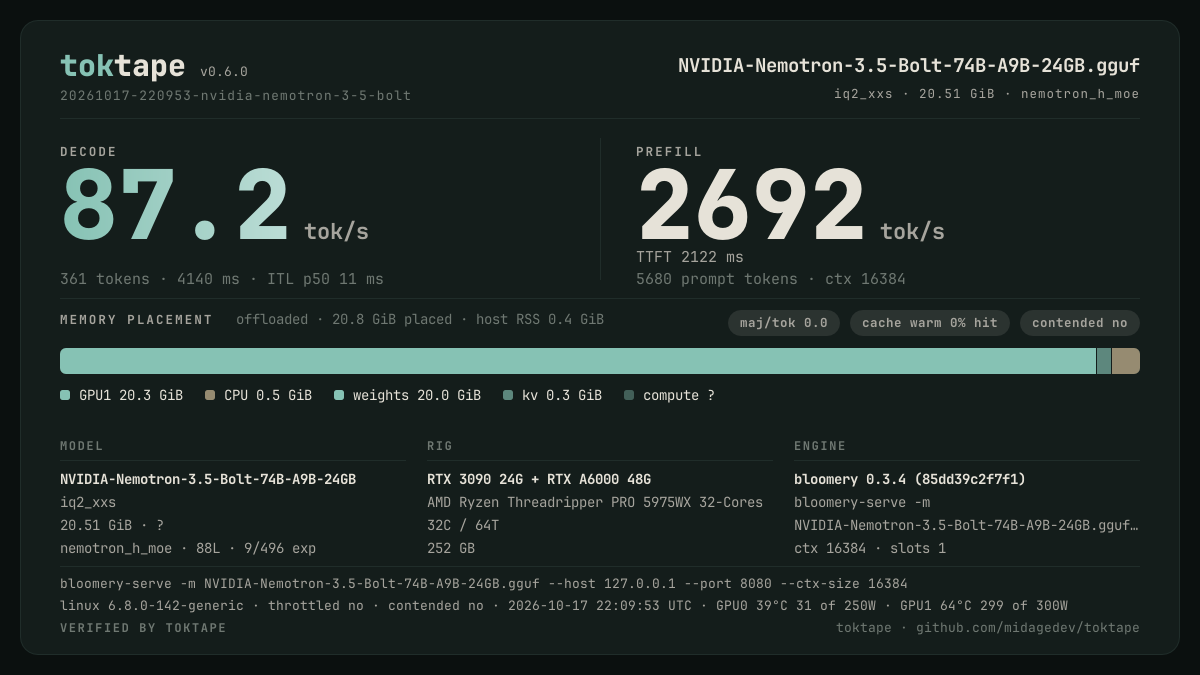The height and width of the screenshot is (675, 1200).
Task: Click the ctx 16384 · slots 1 row
Action: coord(870,548)
